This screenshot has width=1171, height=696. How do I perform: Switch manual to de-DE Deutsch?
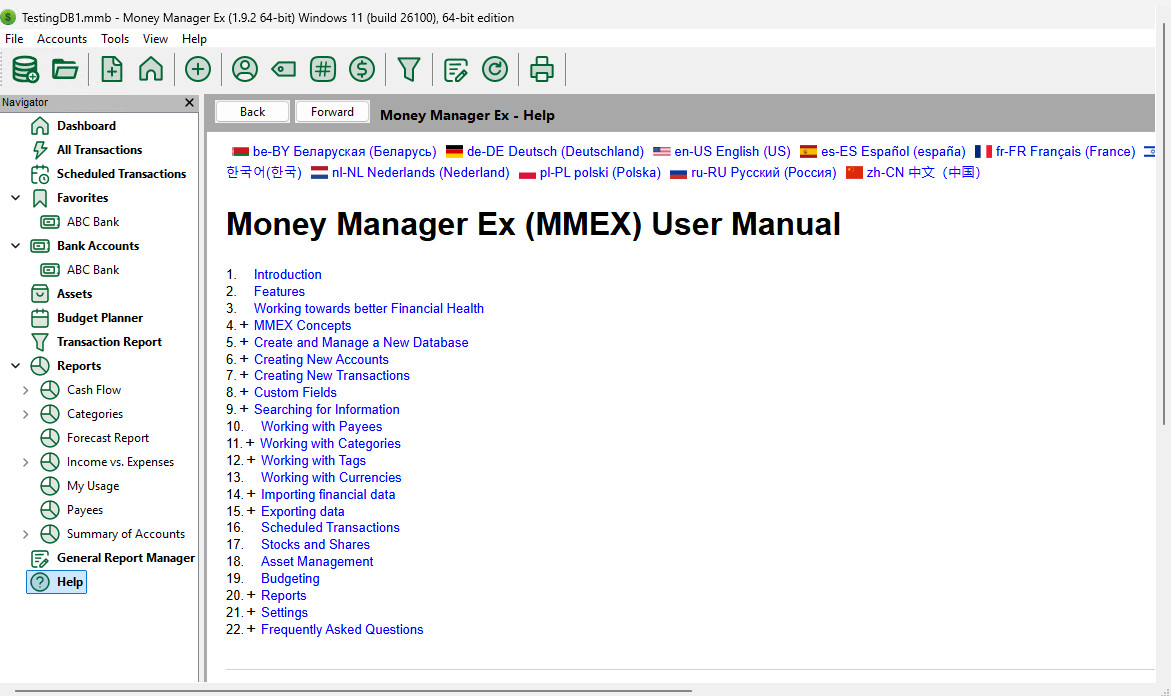(x=555, y=152)
